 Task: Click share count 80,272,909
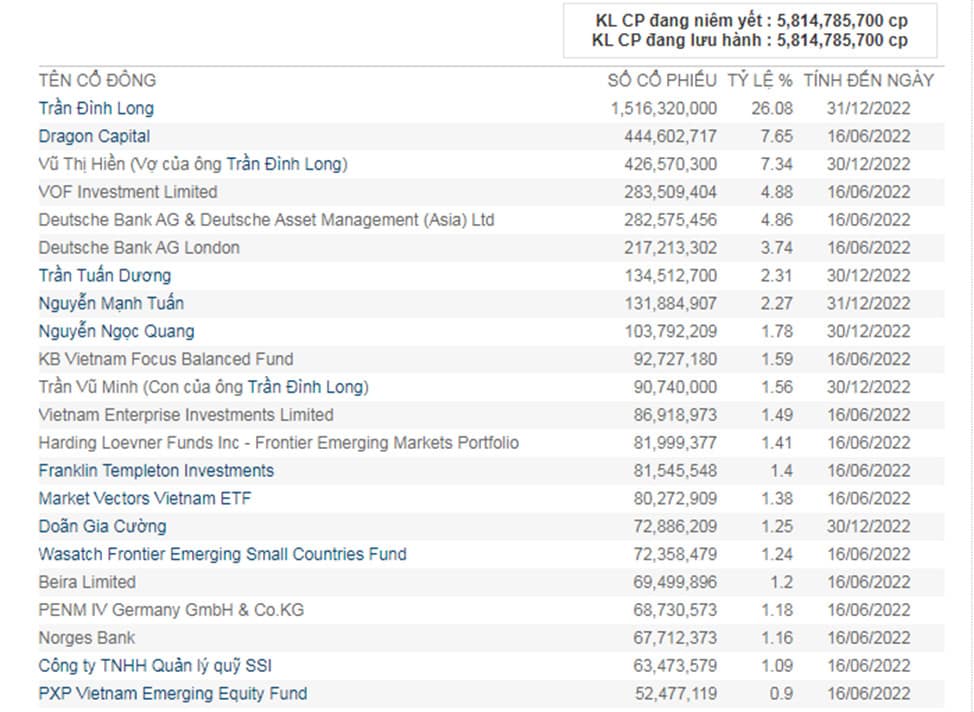675,498
